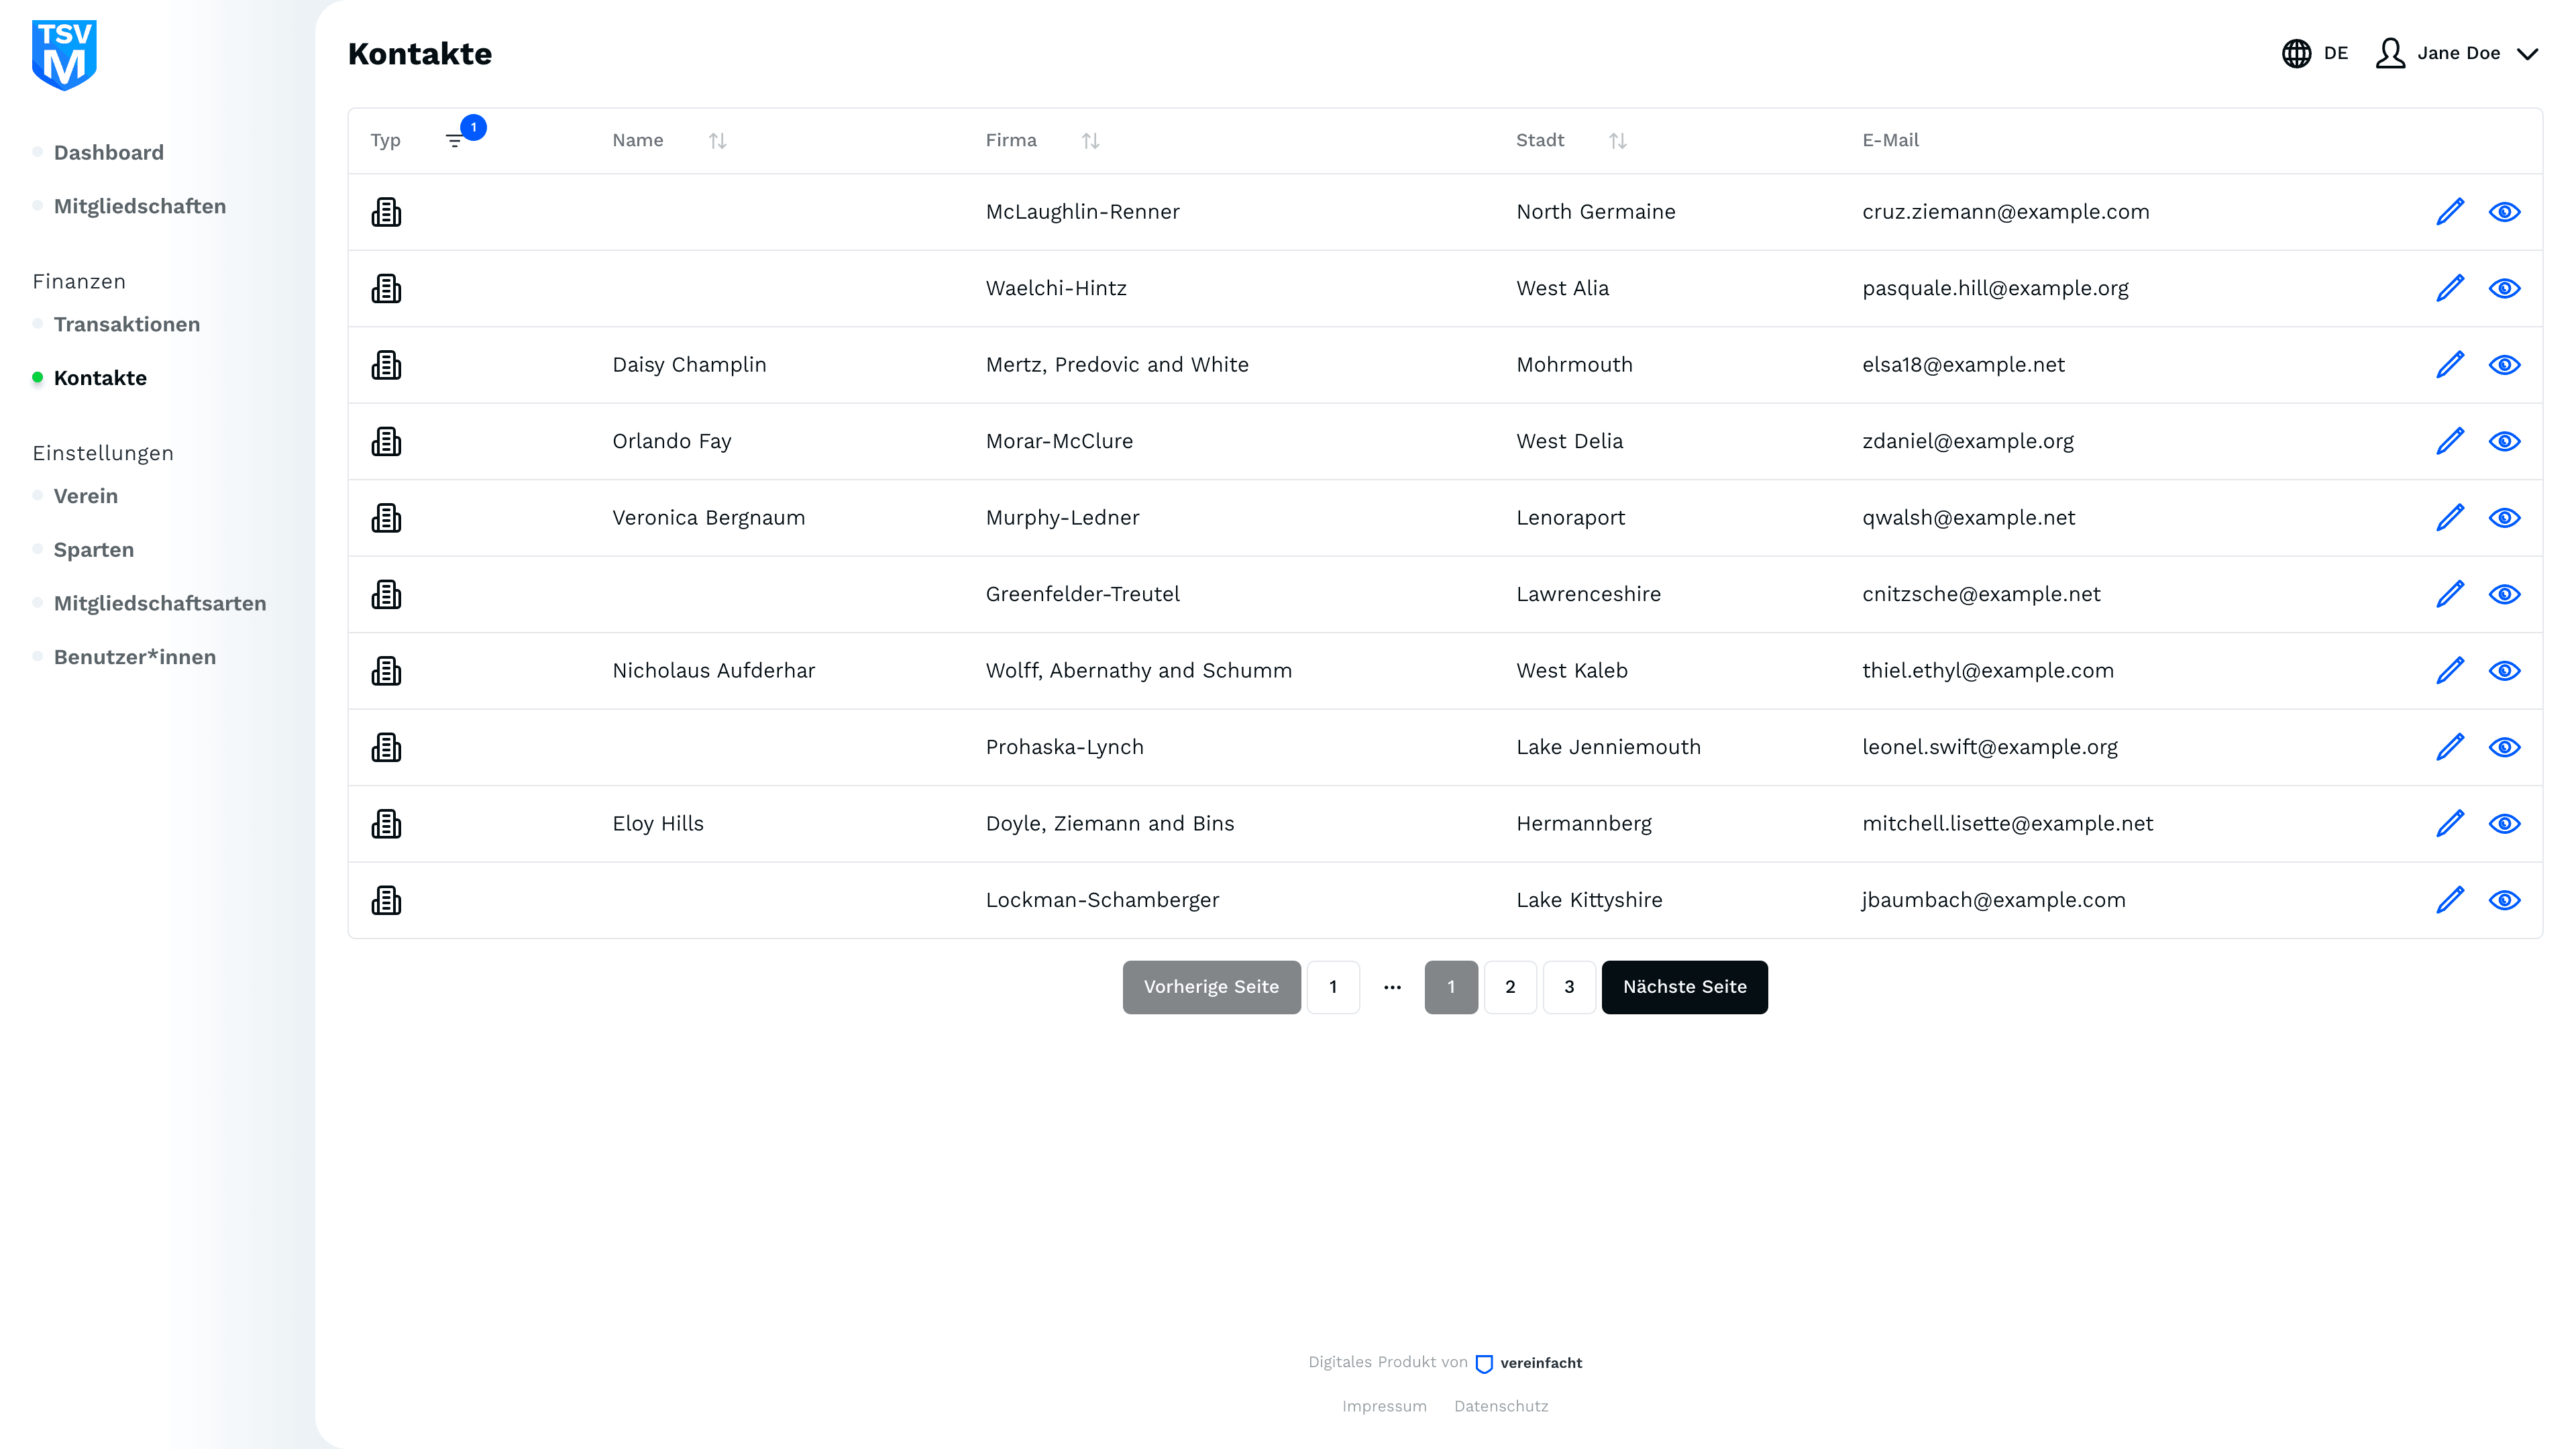Click the TSV M club logo
This screenshot has height=1449, width=2576.
(64, 55)
